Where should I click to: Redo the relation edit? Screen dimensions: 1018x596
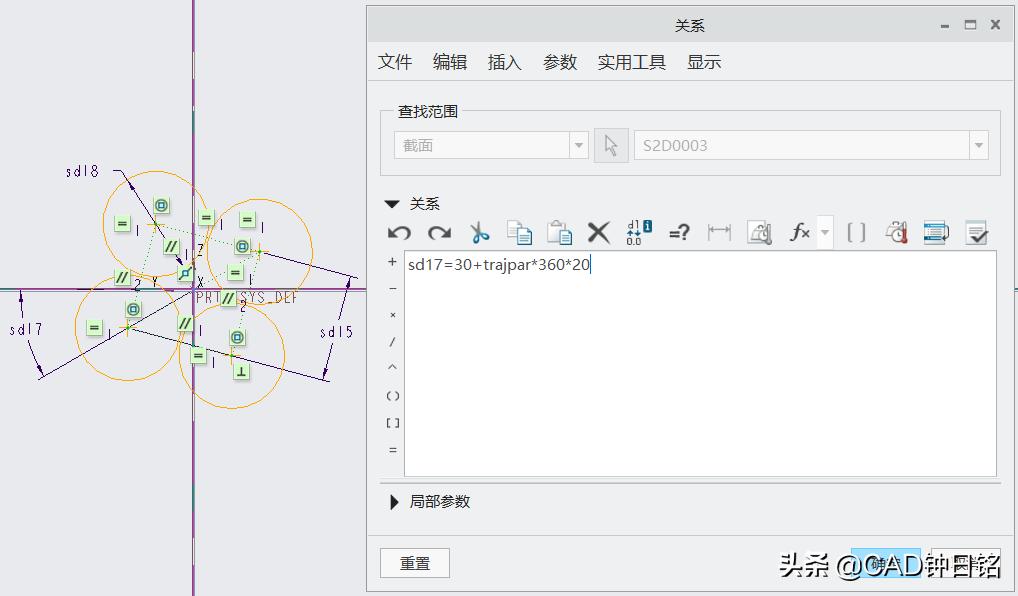[x=439, y=232]
